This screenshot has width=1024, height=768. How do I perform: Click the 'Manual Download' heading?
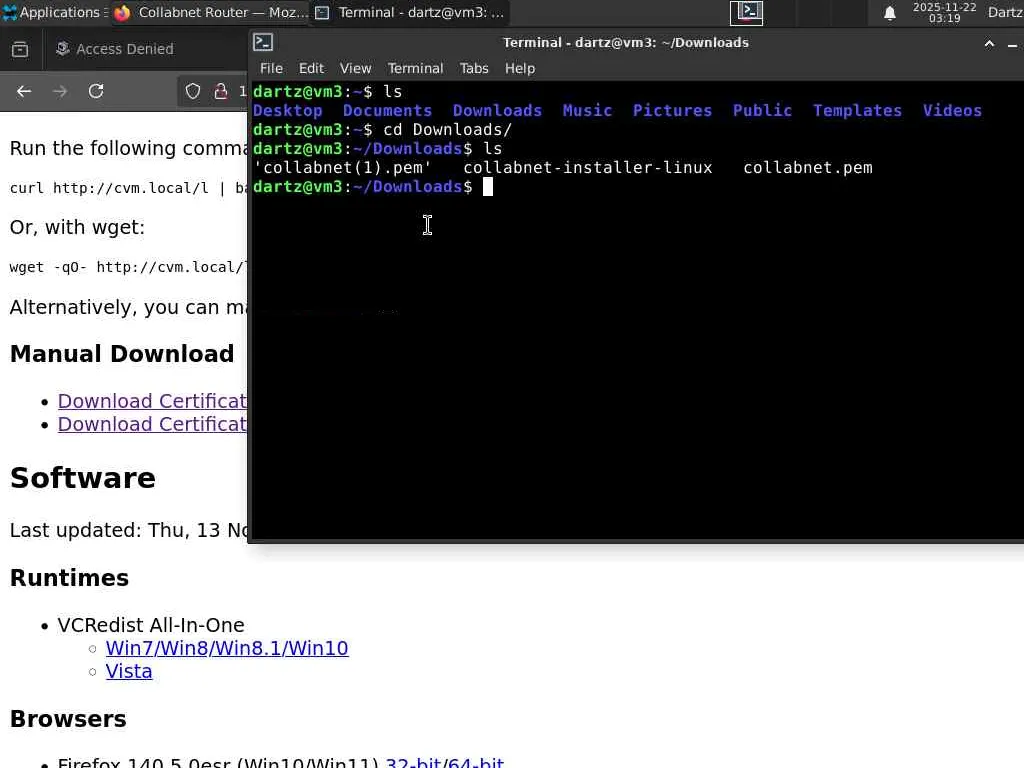click(122, 354)
